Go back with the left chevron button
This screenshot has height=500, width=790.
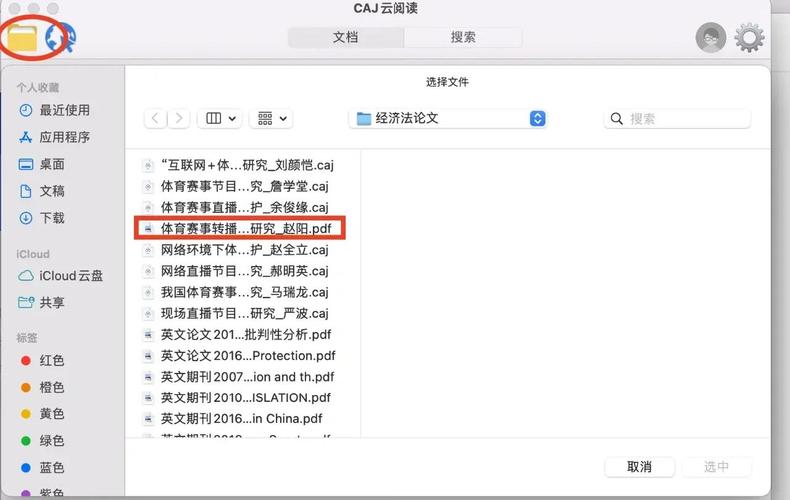pos(155,118)
